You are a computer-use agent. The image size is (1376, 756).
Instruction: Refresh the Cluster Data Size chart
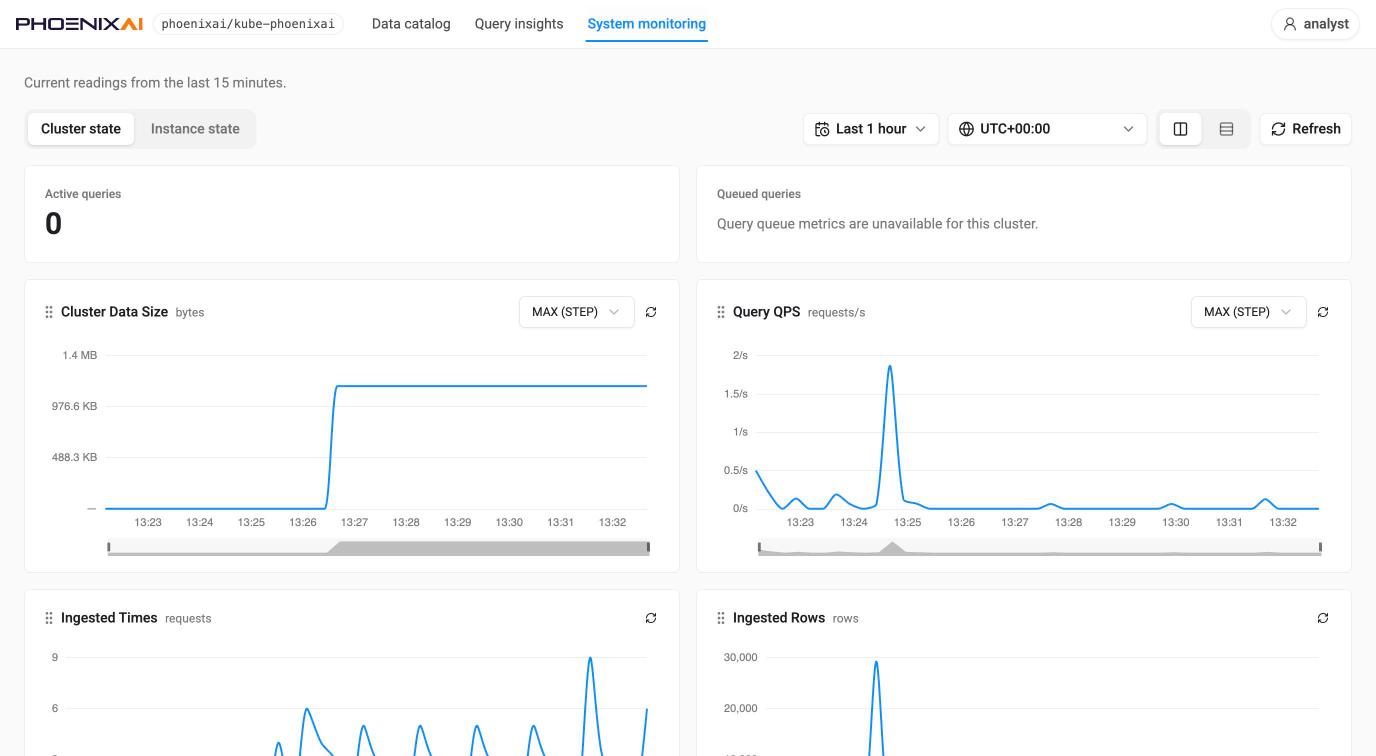(651, 312)
